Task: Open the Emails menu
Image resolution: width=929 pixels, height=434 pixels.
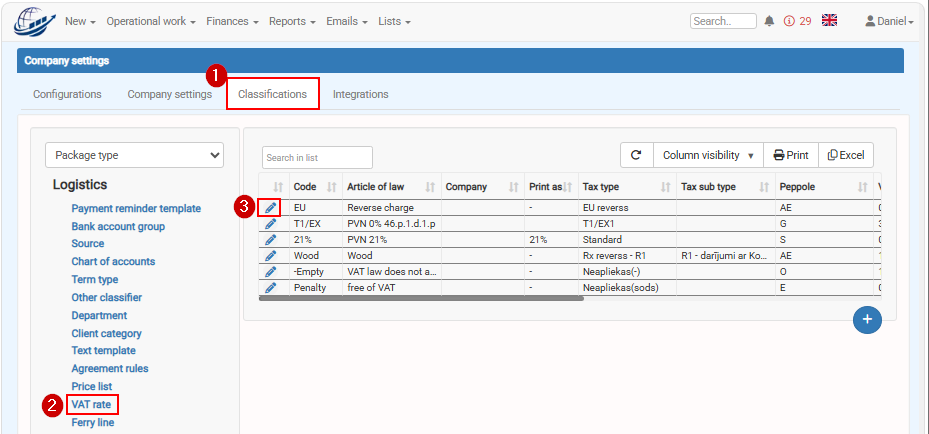Action: (347, 21)
